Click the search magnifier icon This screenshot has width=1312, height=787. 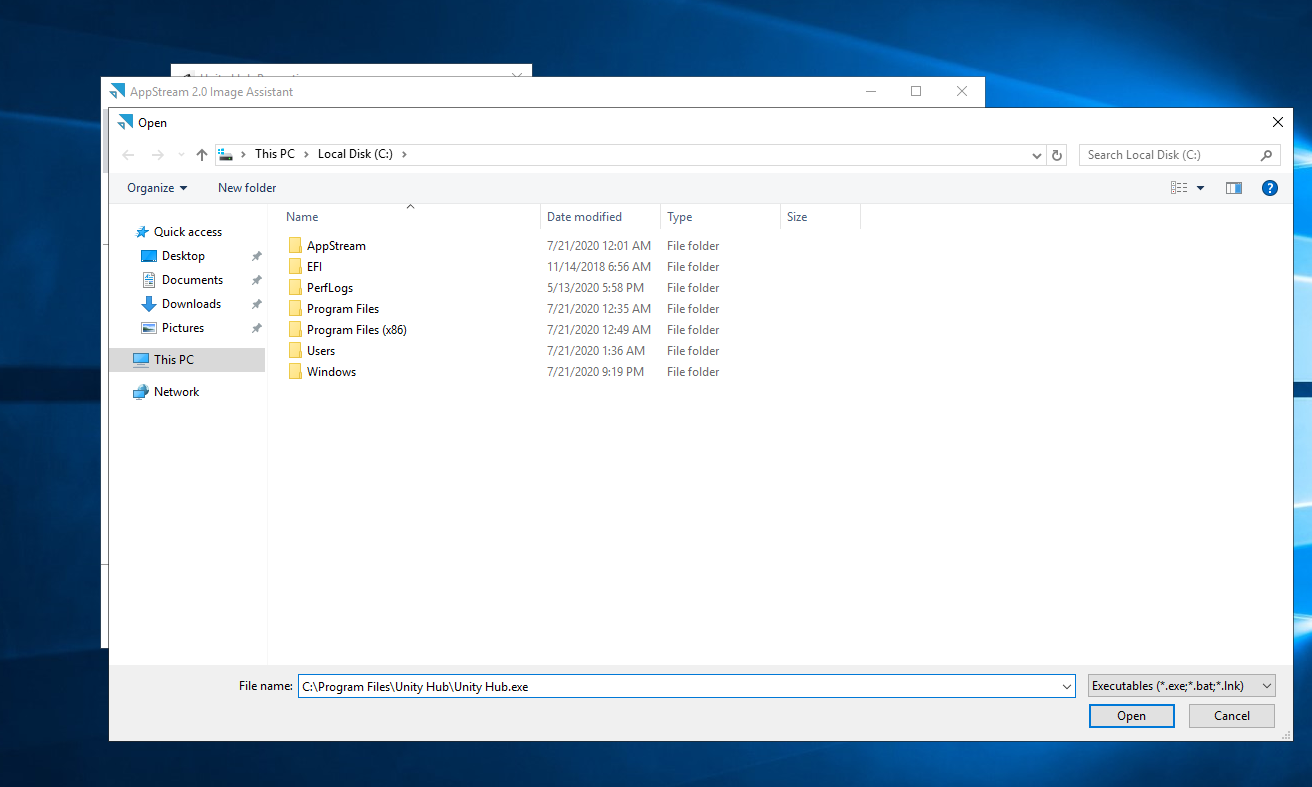1266,155
